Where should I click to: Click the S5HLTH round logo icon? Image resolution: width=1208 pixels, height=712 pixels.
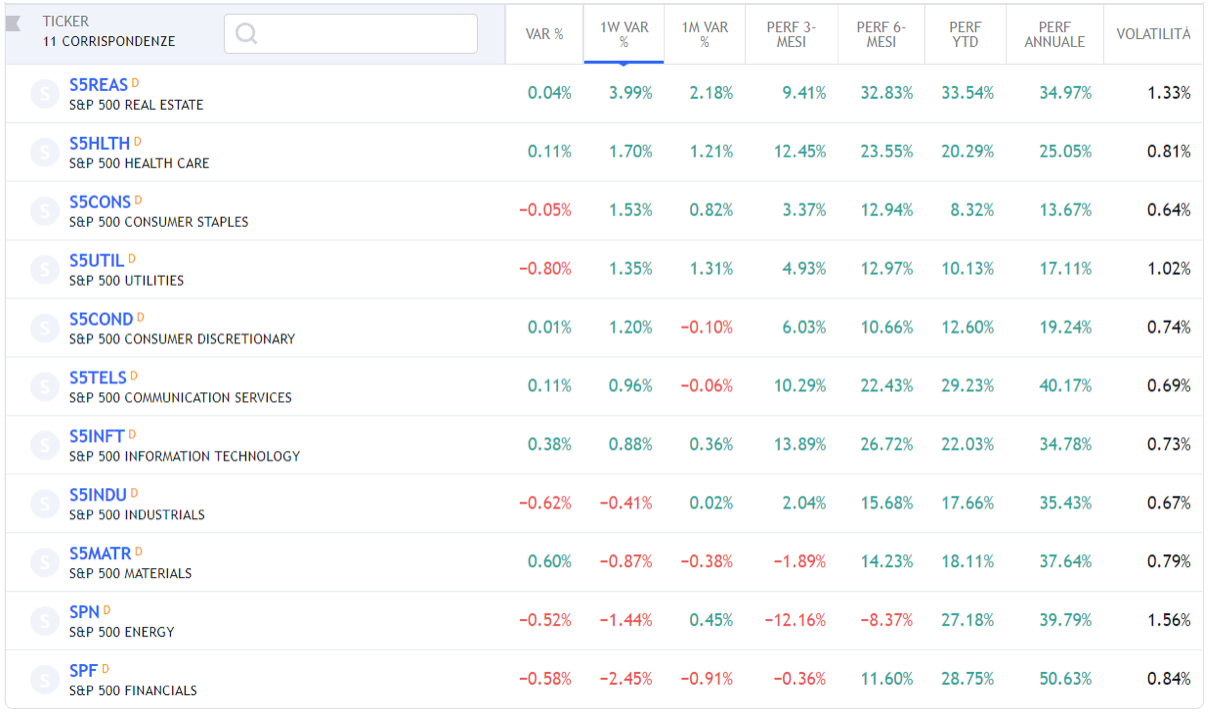(x=45, y=152)
